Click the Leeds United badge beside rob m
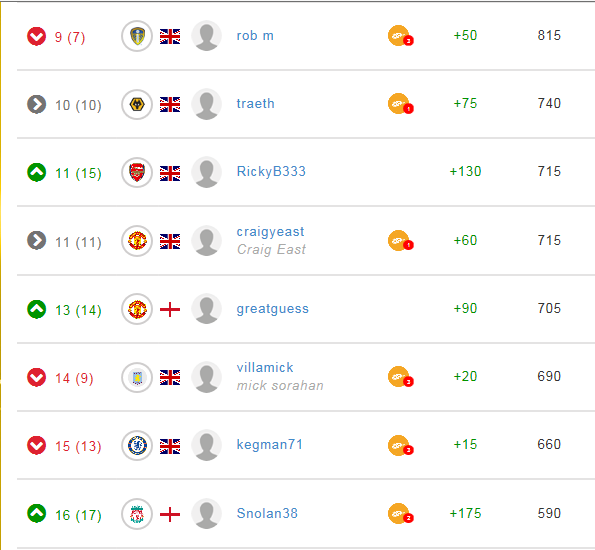Screen dimensions: 595x550 click(137, 36)
